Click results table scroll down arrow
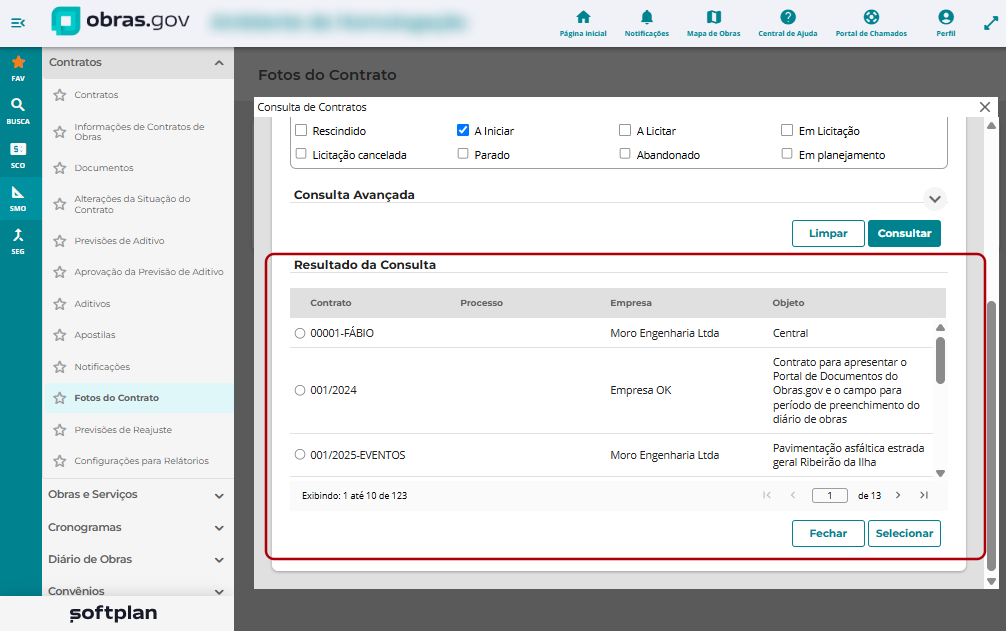 940,473
